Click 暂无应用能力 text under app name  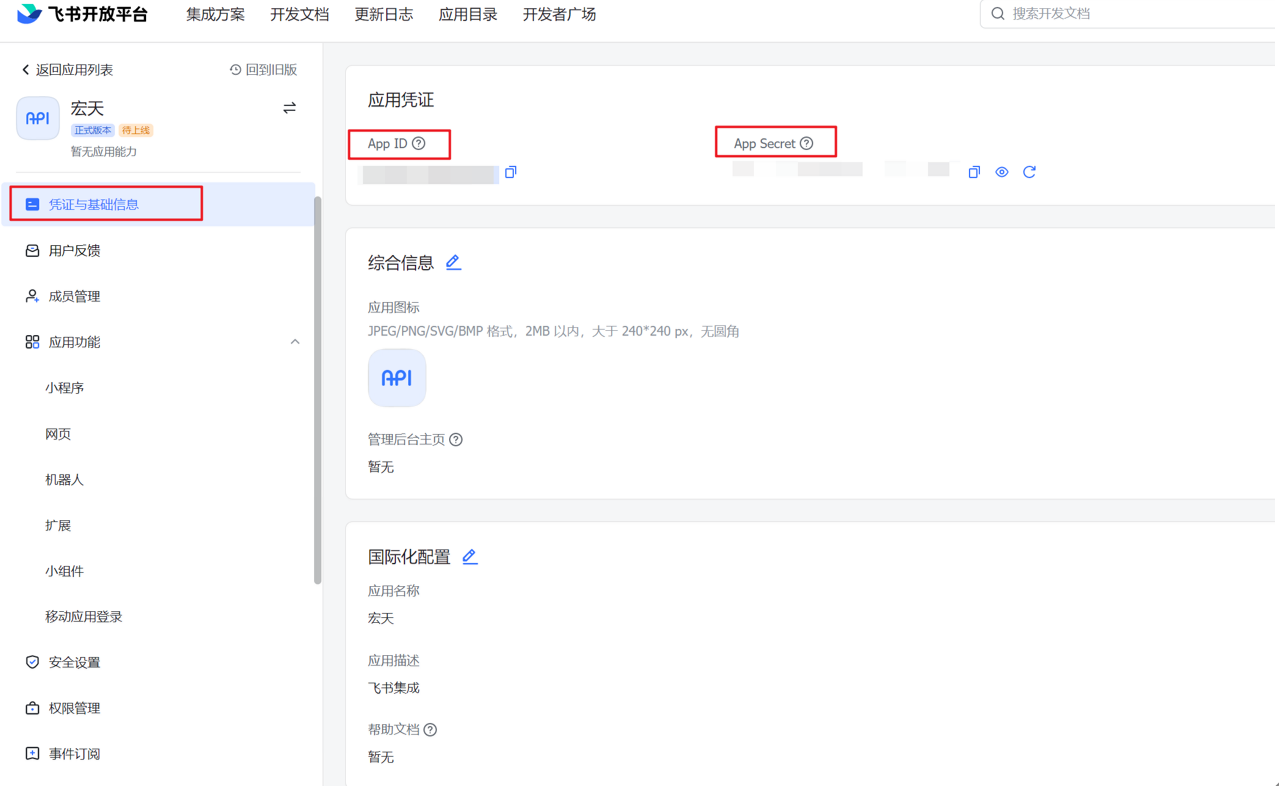(104, 152)
